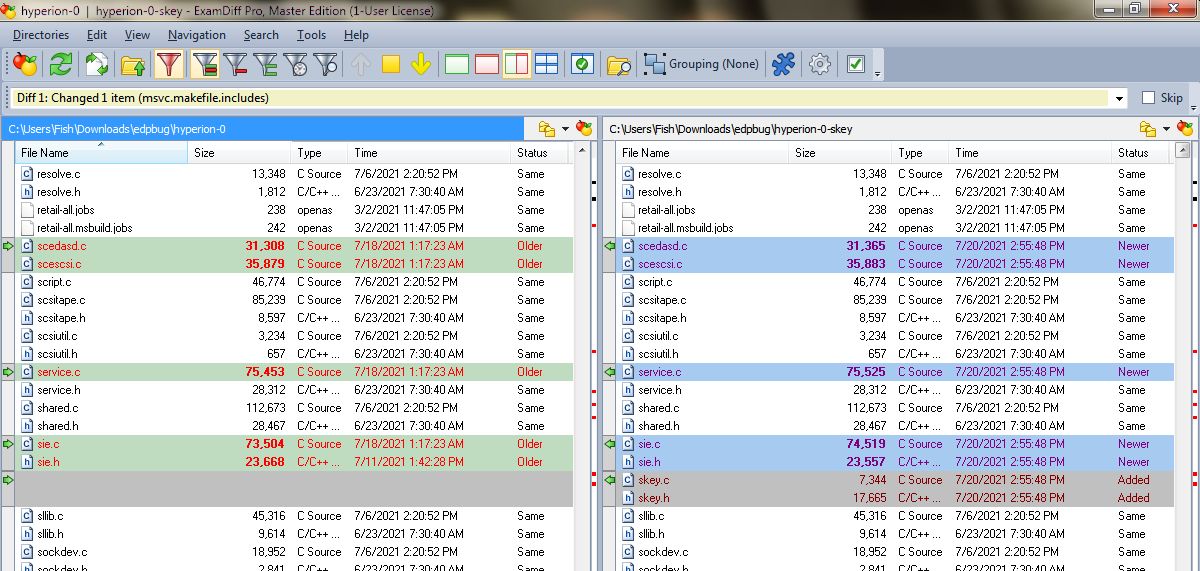Click the left pane apples compare icon
This screenshot has height=571, width=1200.
tap(584, 129)
